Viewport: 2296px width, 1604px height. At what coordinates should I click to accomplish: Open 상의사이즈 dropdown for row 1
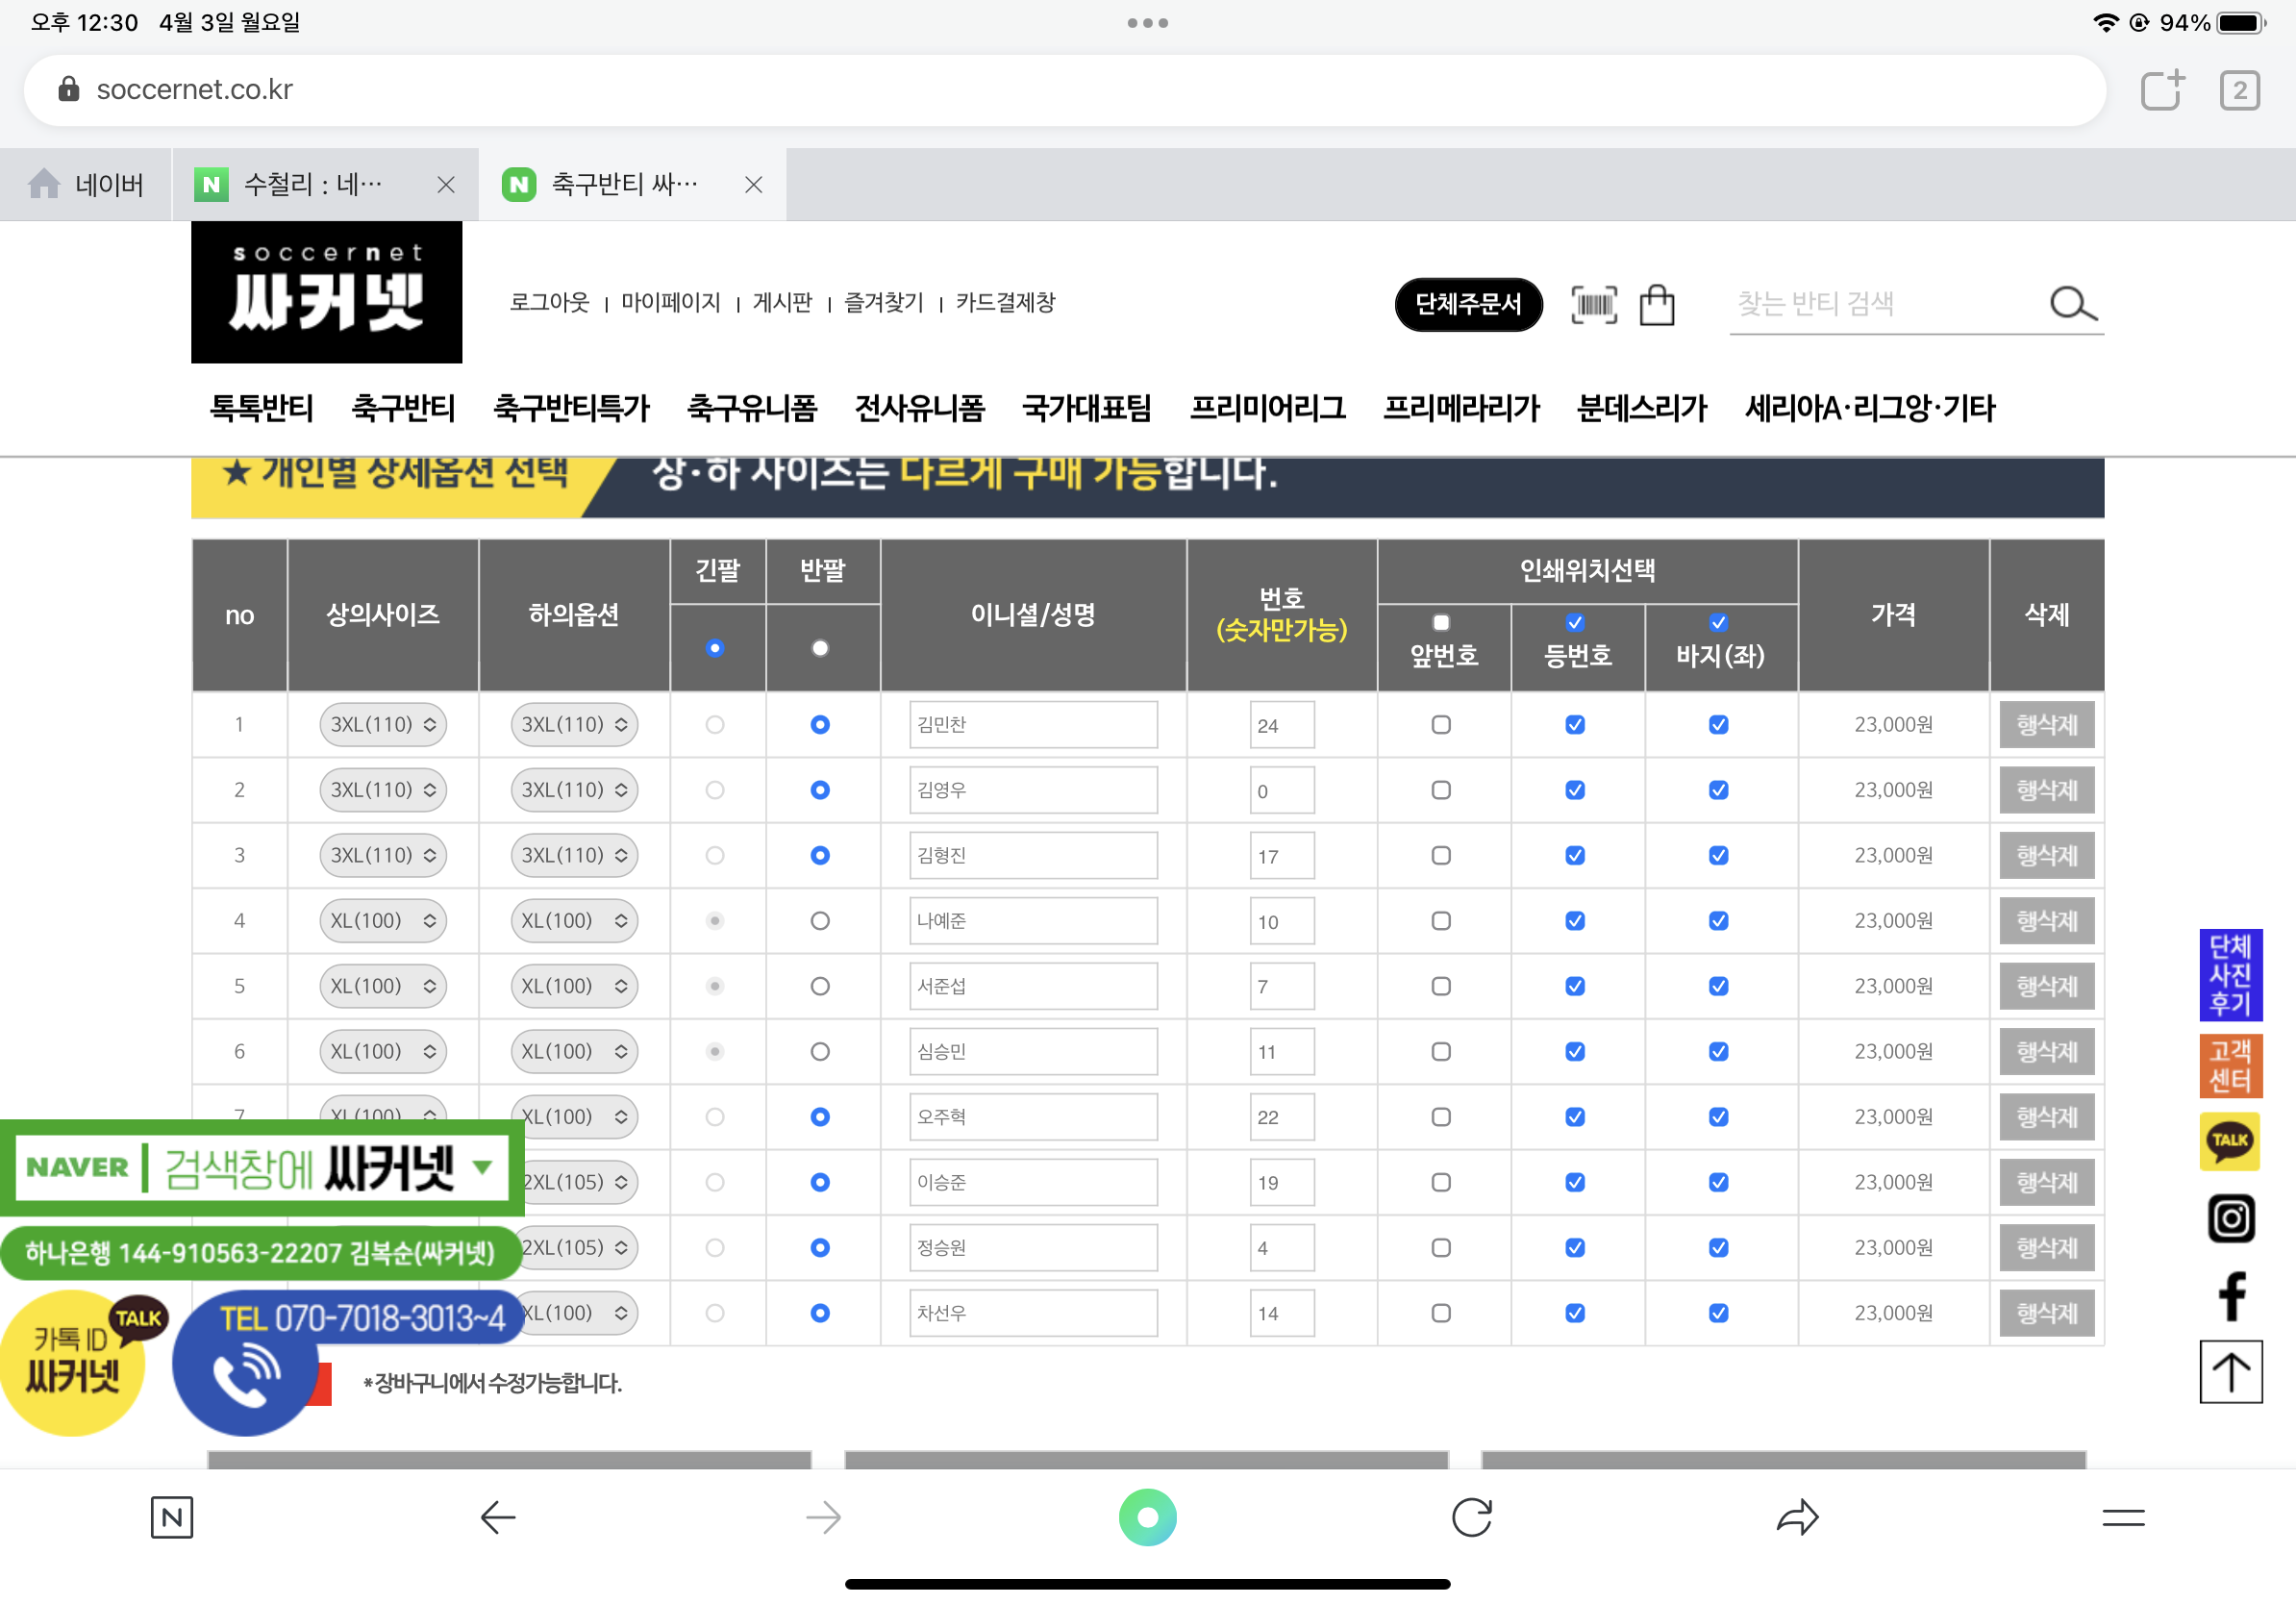point(383,725)
